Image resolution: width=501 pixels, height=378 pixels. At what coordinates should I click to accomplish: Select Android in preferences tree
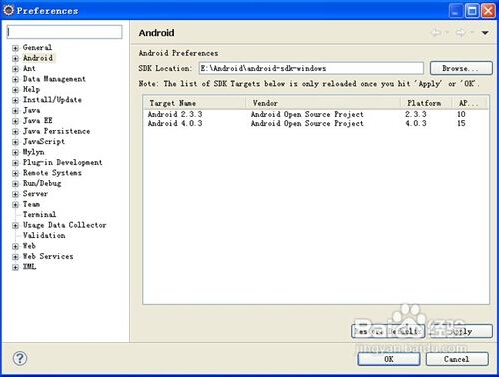[x=38, y=58]
